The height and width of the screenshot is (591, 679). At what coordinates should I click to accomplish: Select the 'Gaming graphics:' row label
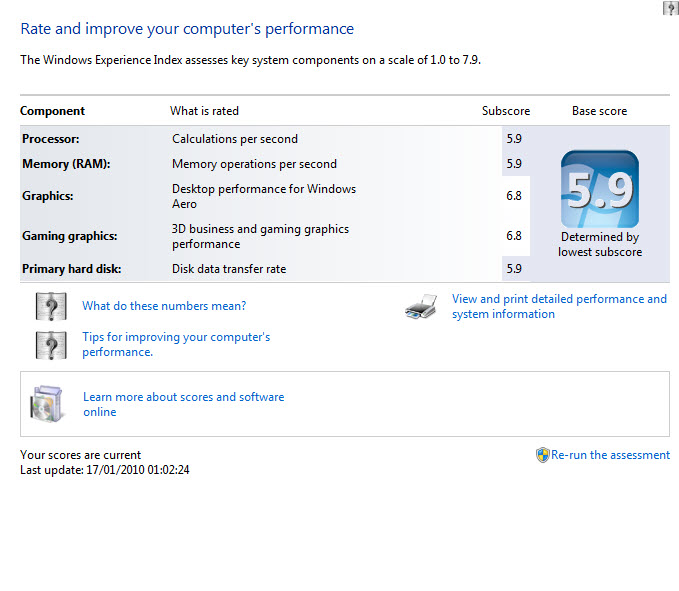[x=70, y=236]
